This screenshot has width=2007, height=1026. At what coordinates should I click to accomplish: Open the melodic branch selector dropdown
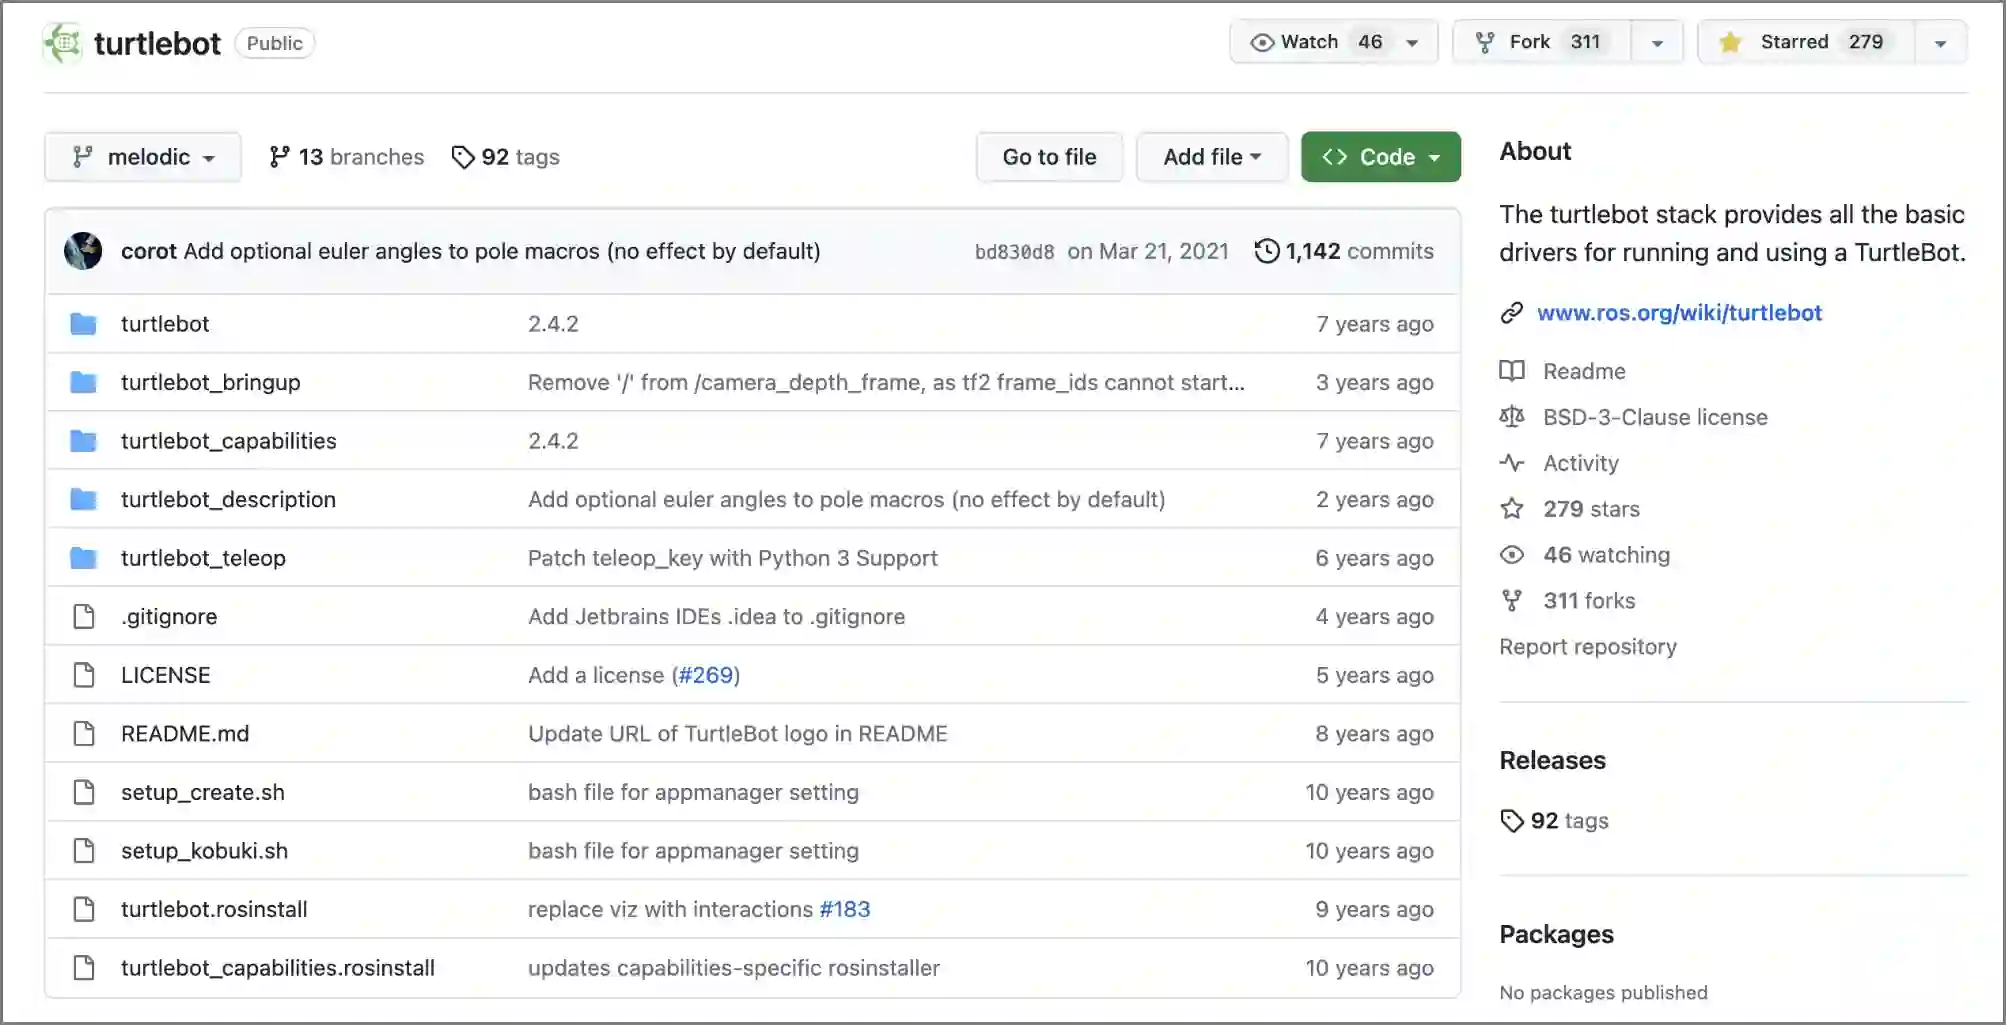click(143, 157)
